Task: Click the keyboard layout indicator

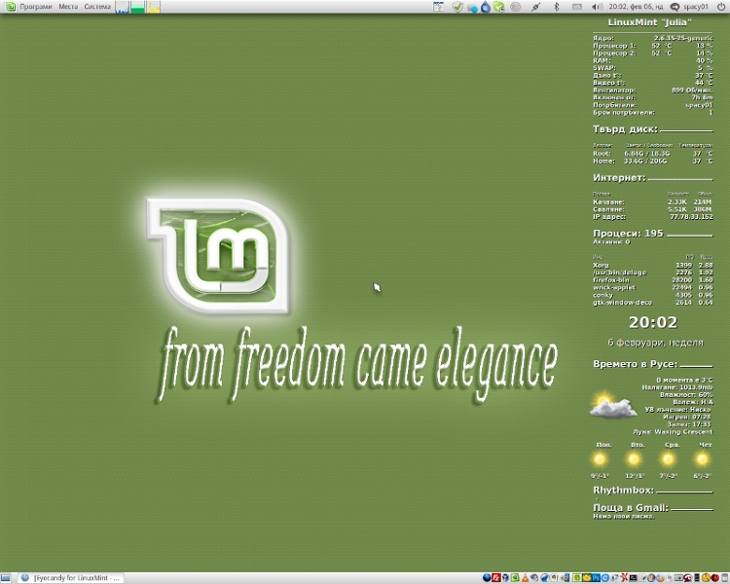Action: click(x=577, y=7)
